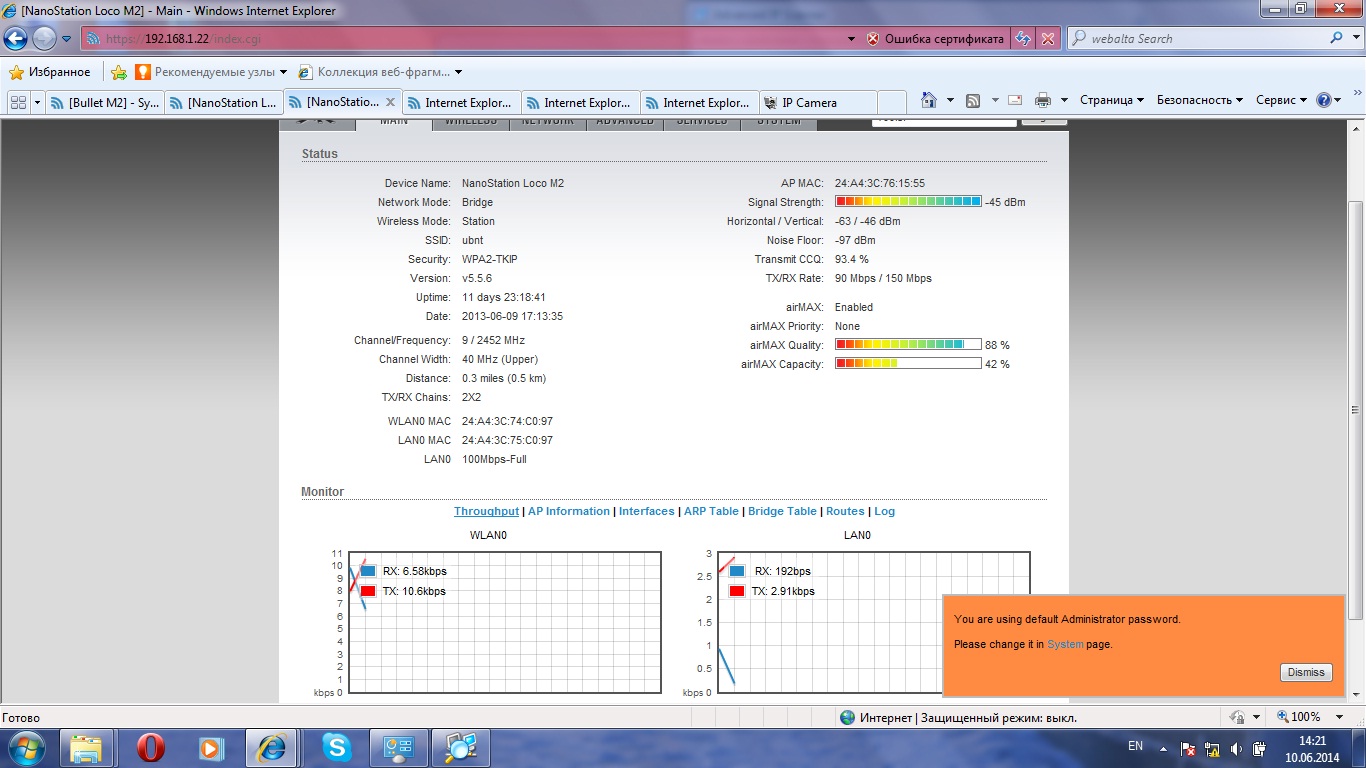
Task: Launch Opera from the taskbar
Action: [150, 748]
